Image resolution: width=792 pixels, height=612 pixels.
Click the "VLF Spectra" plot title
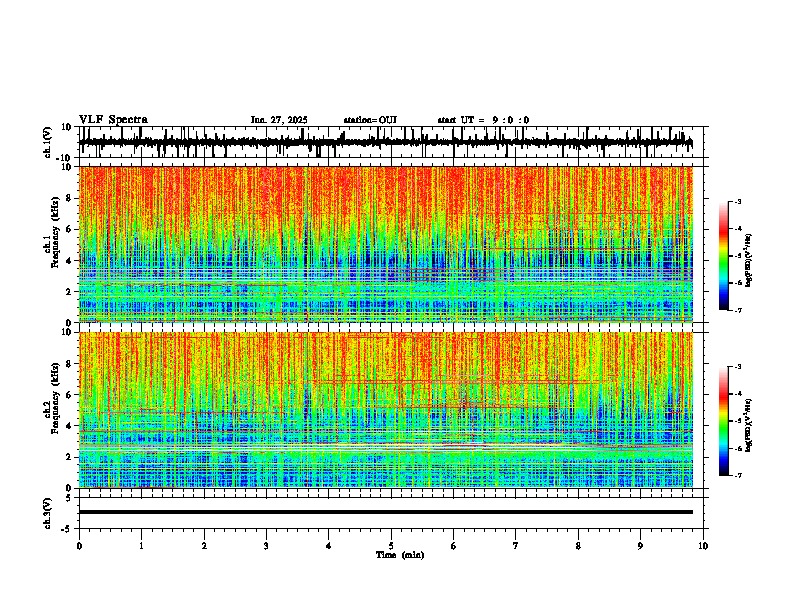point(113,120)
